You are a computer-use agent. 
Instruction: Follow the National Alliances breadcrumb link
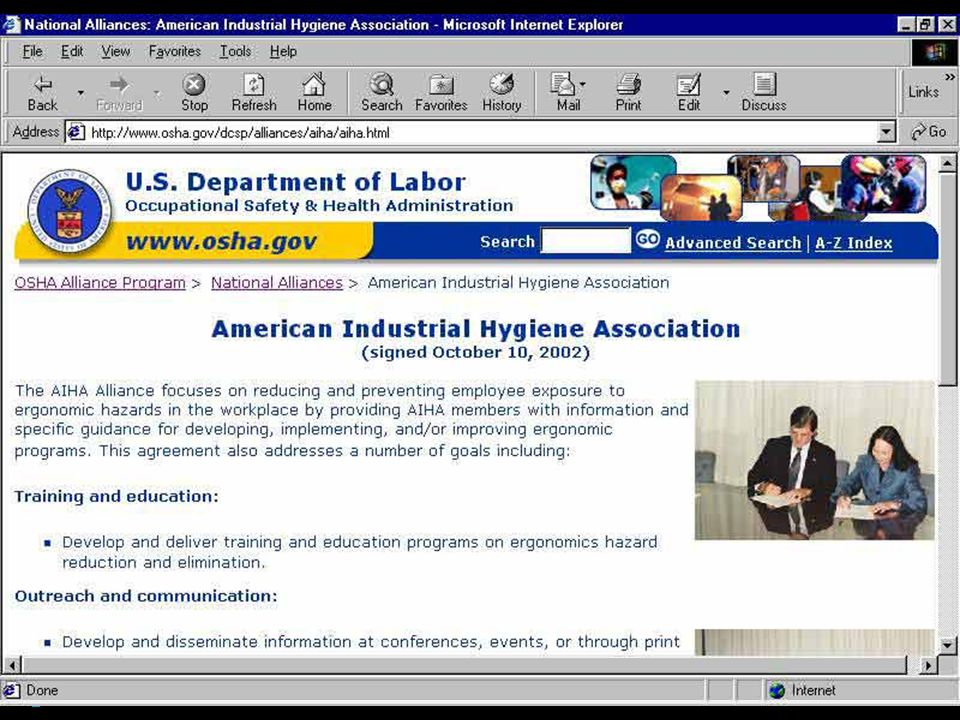277,283
